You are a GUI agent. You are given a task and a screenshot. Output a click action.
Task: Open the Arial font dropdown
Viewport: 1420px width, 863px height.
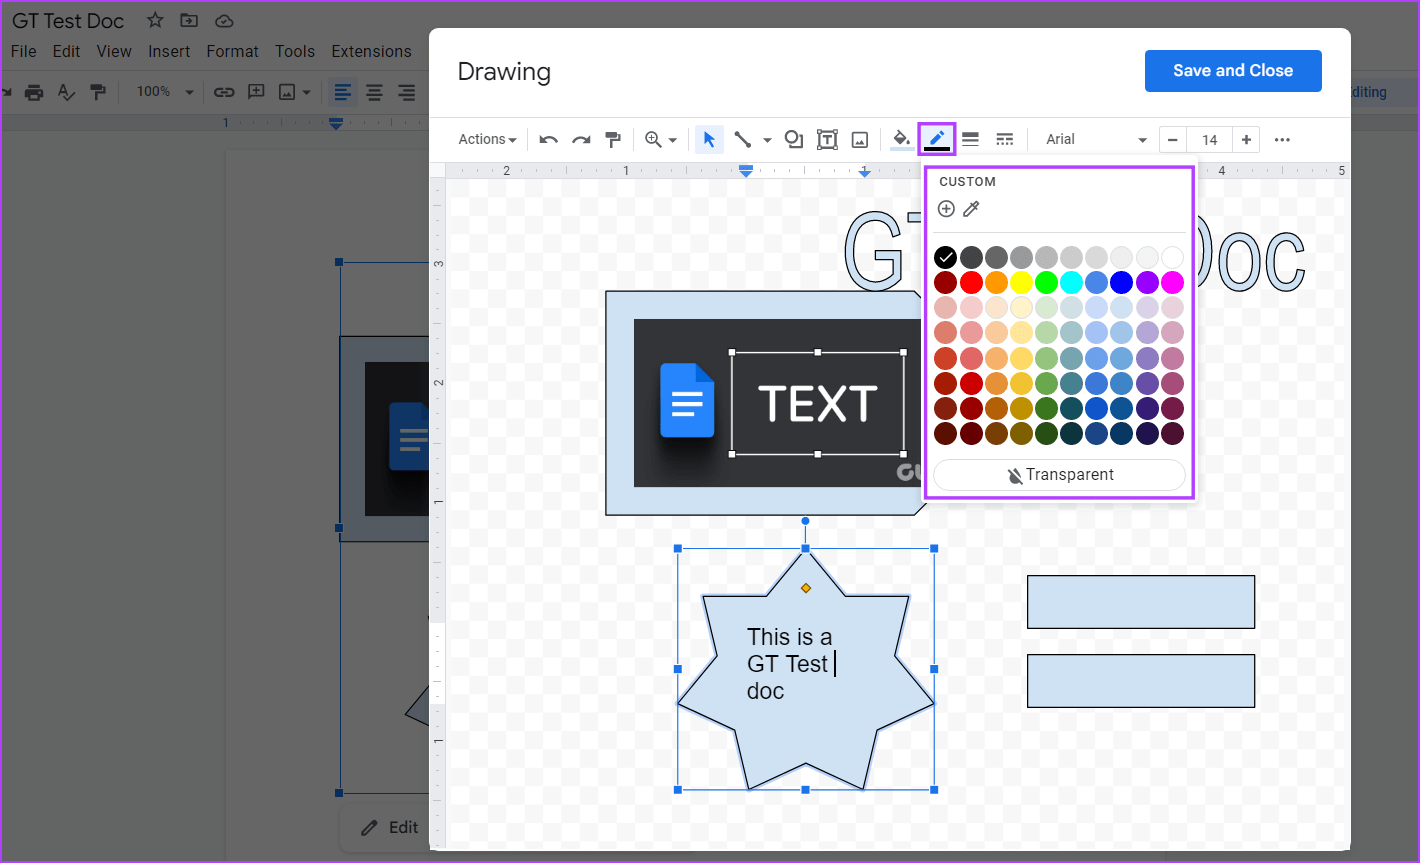1090,139
